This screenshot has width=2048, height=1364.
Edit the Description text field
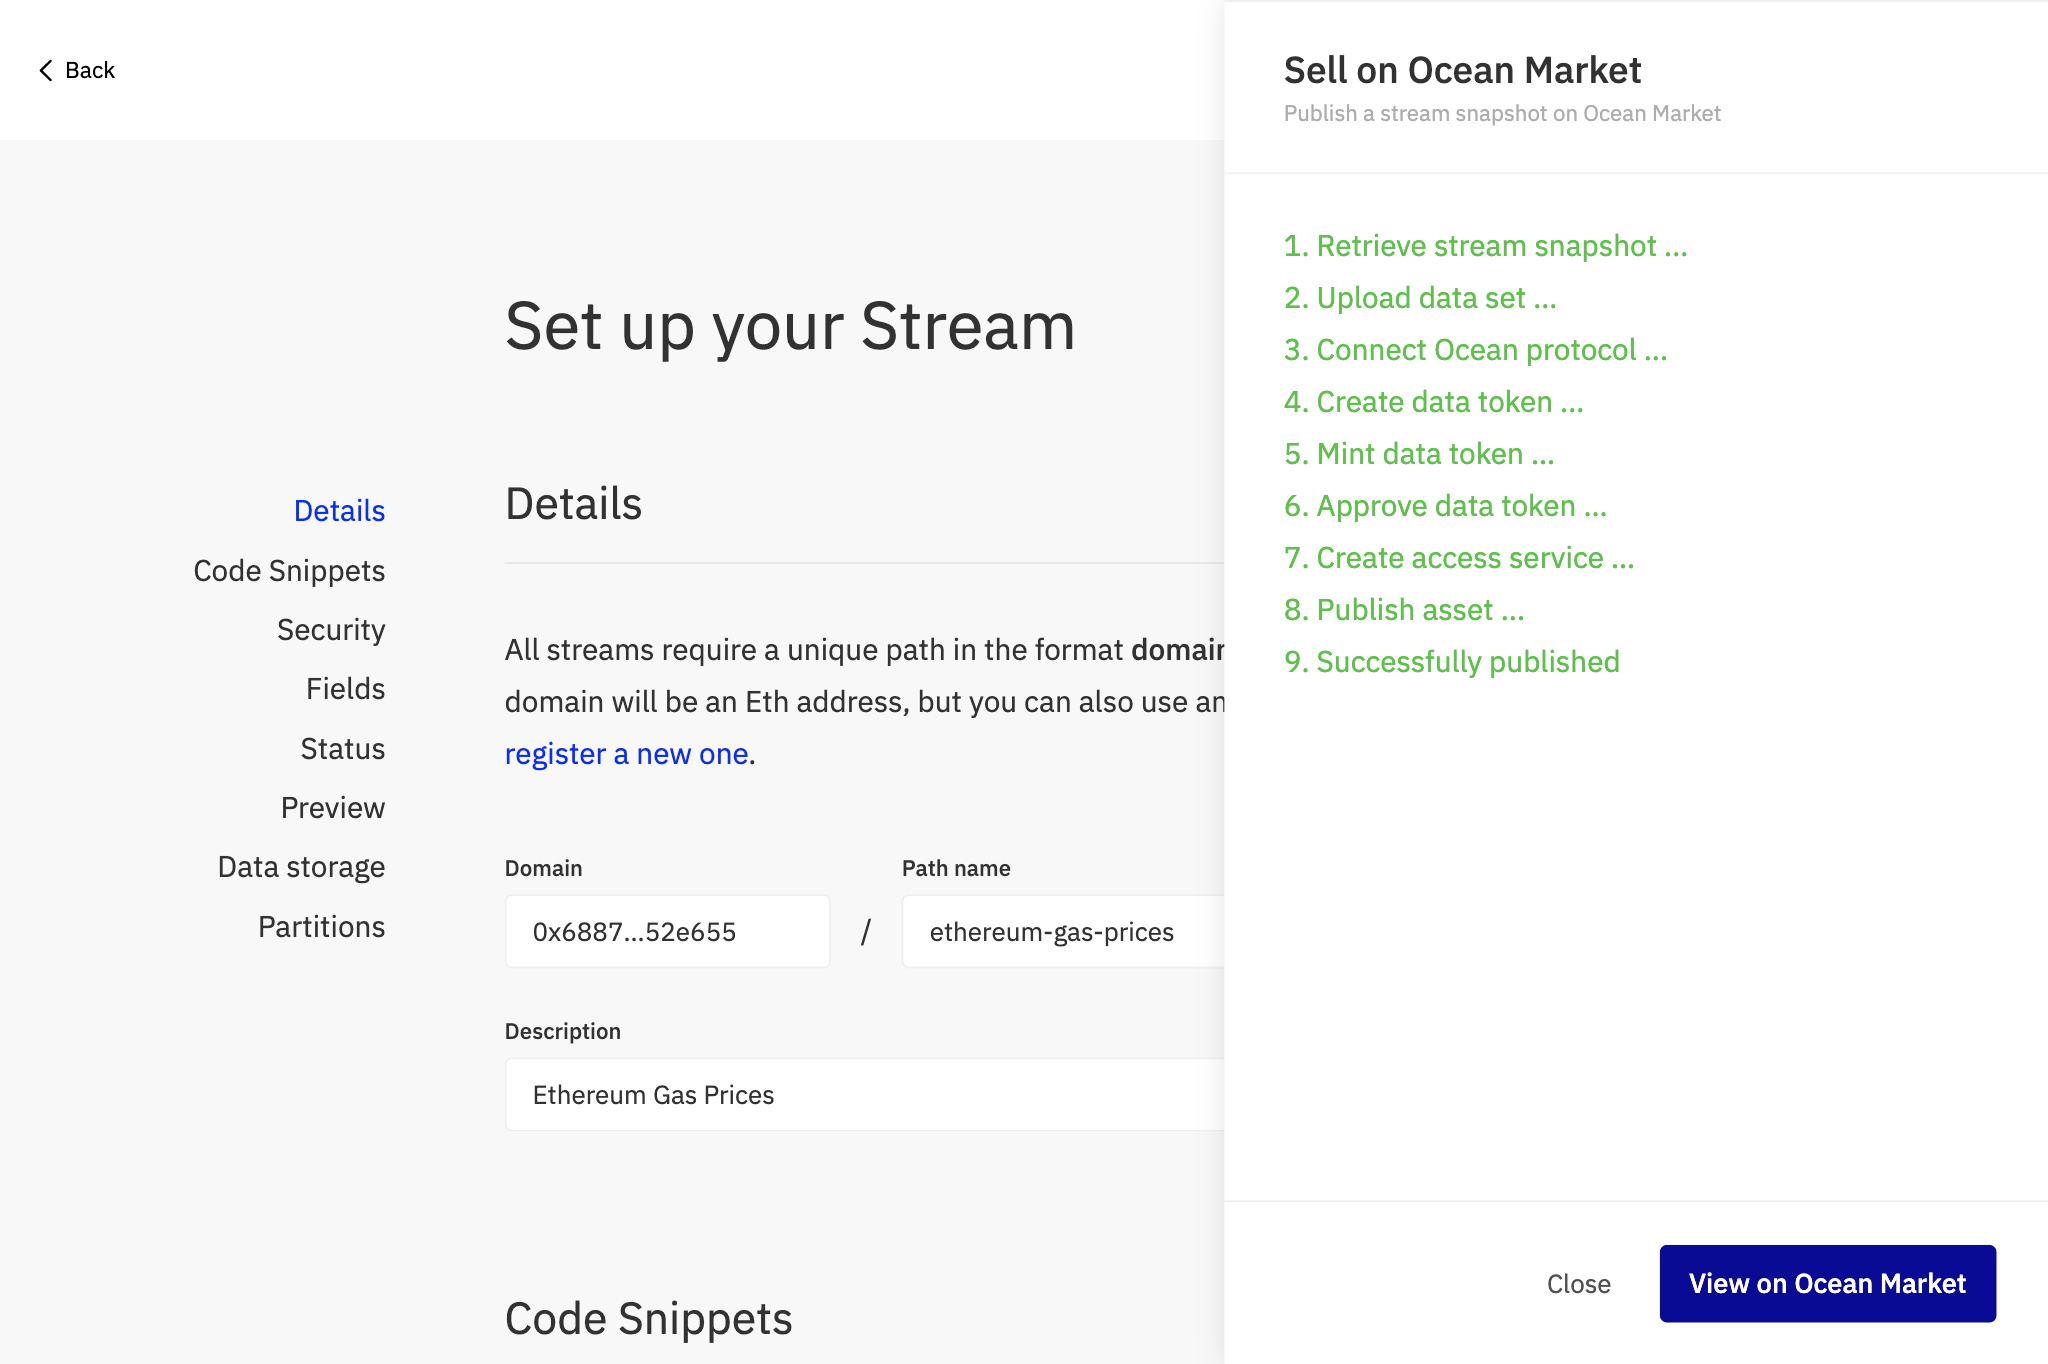[x=864, y=1095]
